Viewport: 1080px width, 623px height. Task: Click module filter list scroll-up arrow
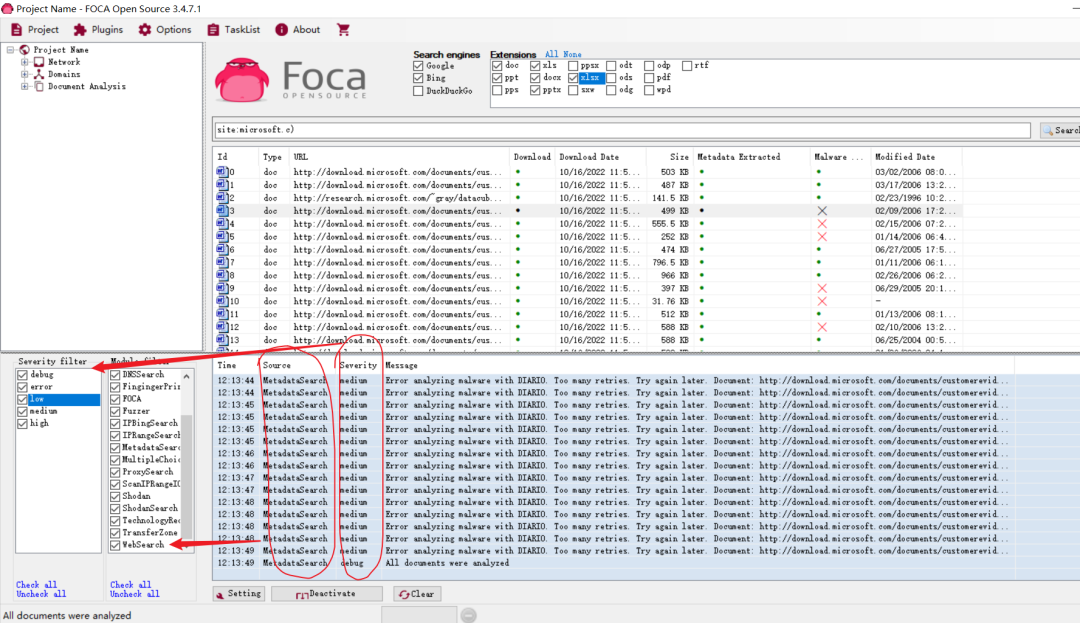click(x=187, y=376)
